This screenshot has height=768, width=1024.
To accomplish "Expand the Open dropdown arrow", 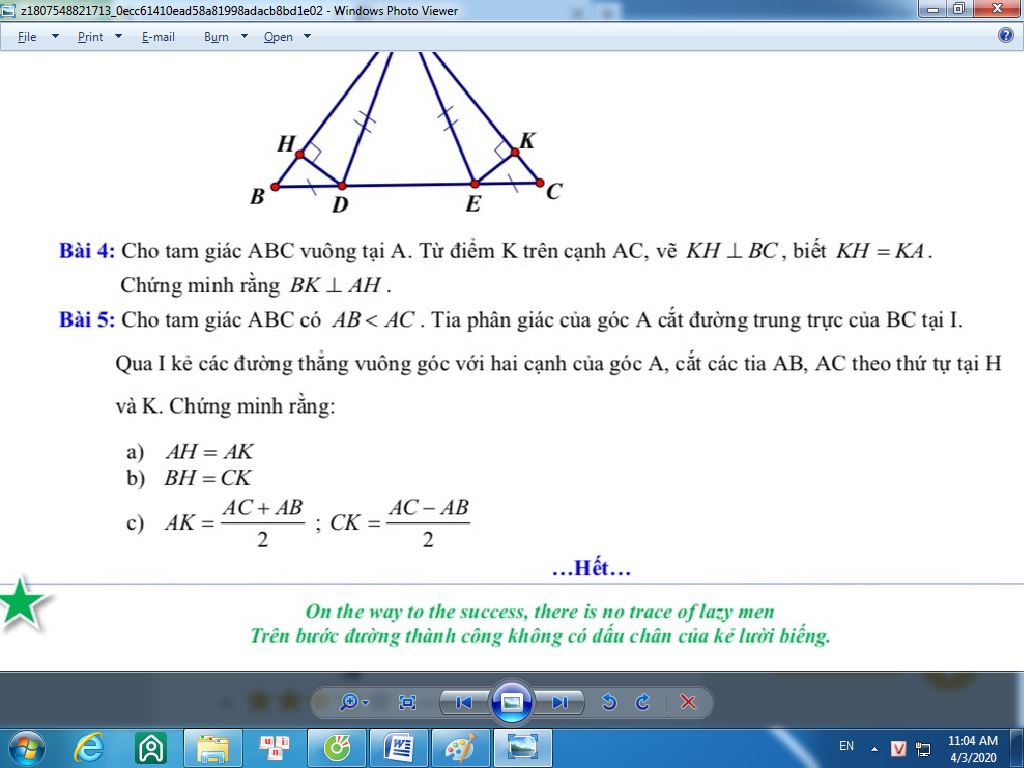I will pos(307,37).
